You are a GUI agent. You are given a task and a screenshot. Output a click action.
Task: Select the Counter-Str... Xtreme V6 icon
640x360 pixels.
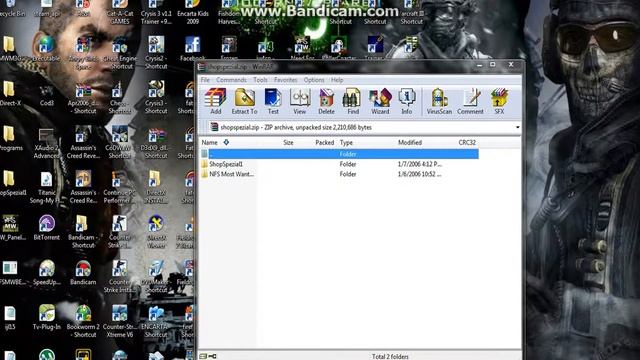[x=120, y=322]
